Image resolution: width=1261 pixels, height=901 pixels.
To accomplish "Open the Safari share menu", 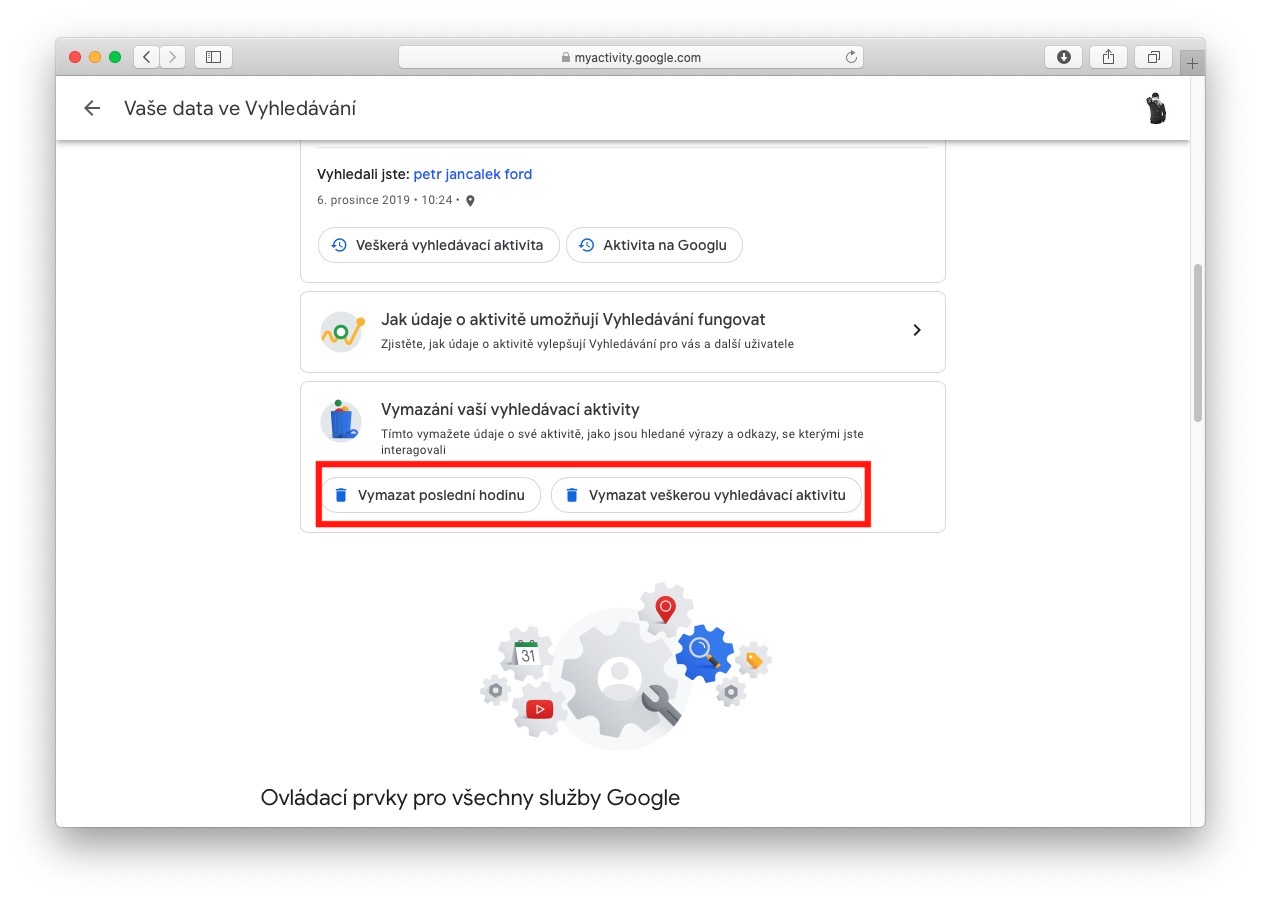I will pos(1108,57).
